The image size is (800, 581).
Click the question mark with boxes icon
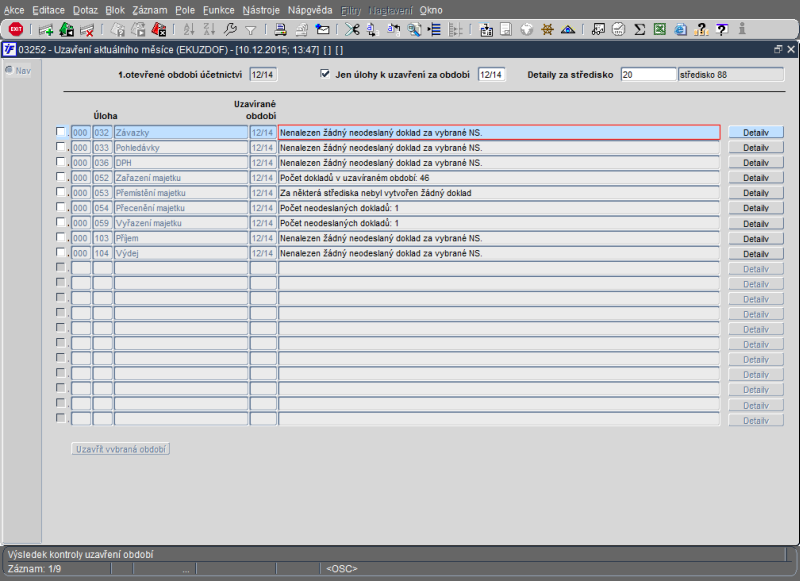701,30
